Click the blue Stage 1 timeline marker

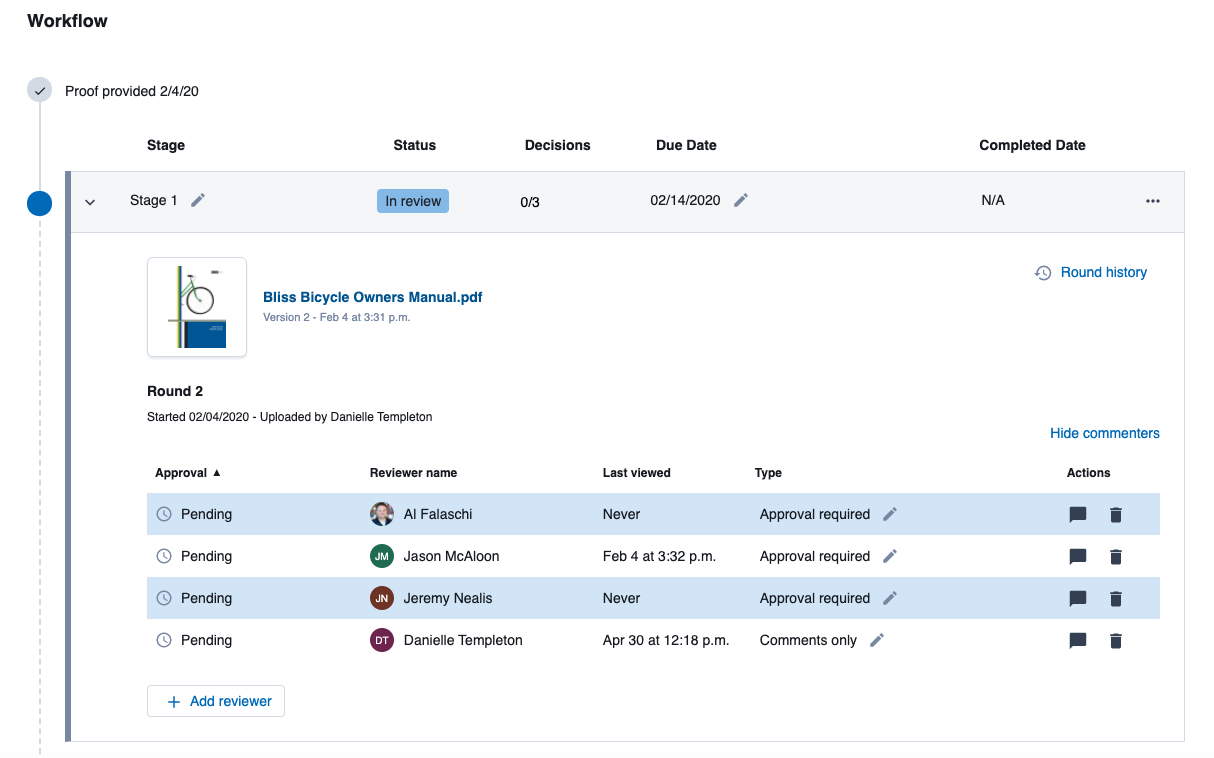(x=40, y=203)
